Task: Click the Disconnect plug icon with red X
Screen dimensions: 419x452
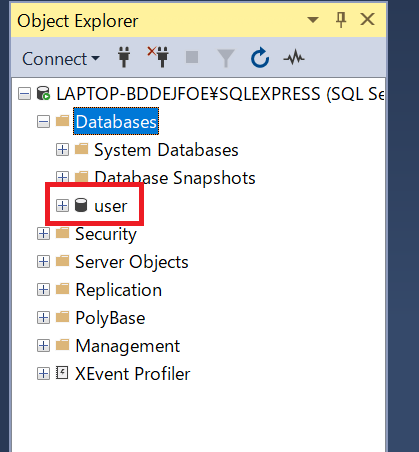Action: click(x=158, y=57)
